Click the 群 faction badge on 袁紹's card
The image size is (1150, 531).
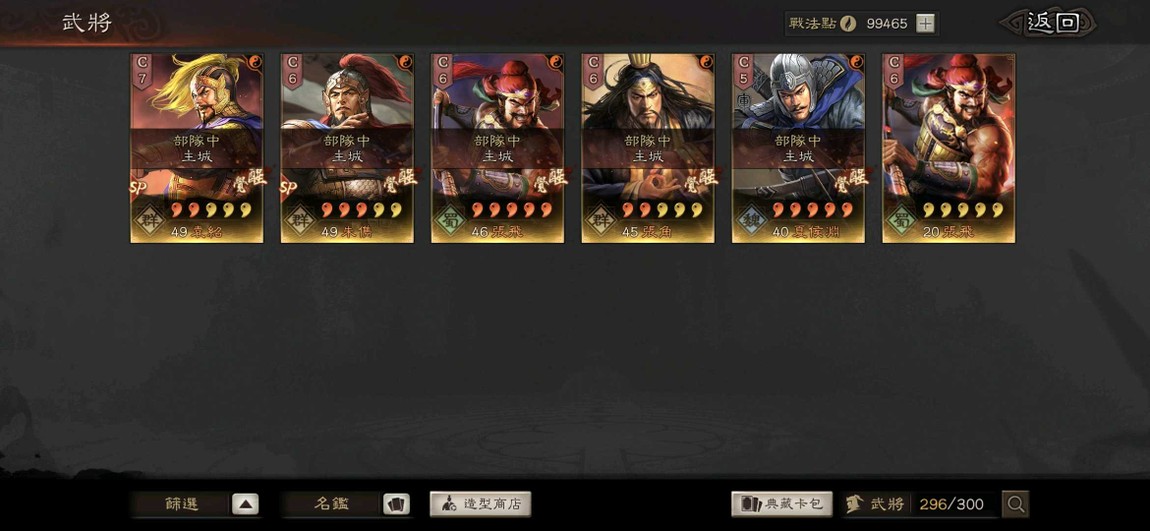coord(152,219)
